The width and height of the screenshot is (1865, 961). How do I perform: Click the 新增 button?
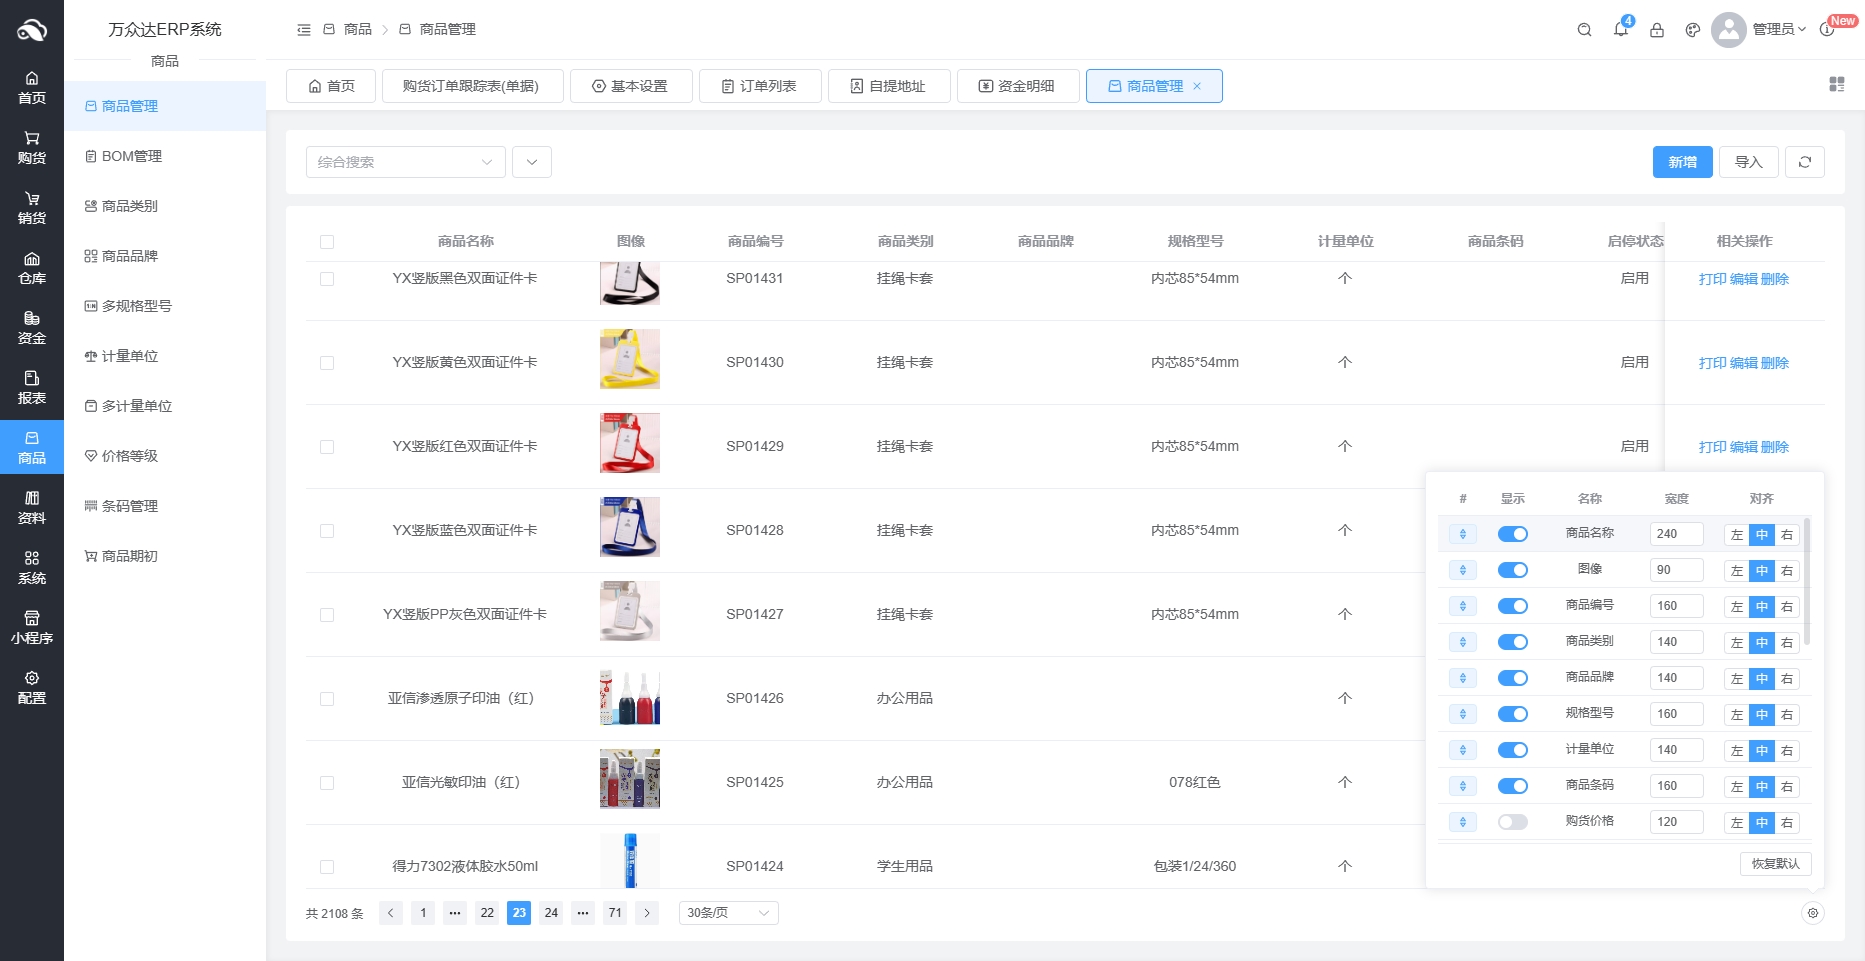1681,162
